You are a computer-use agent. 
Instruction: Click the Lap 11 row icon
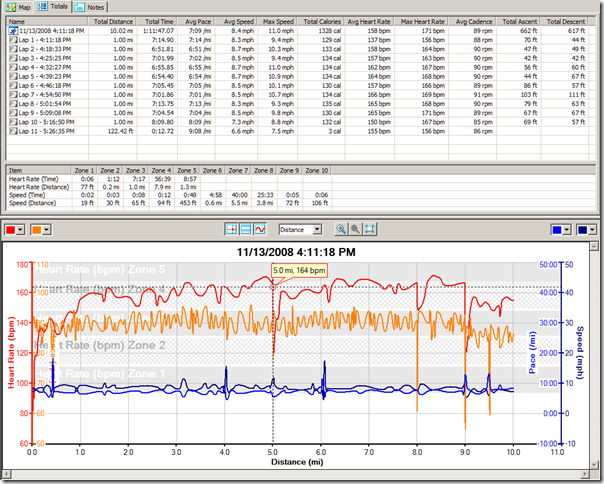(14, 131)
